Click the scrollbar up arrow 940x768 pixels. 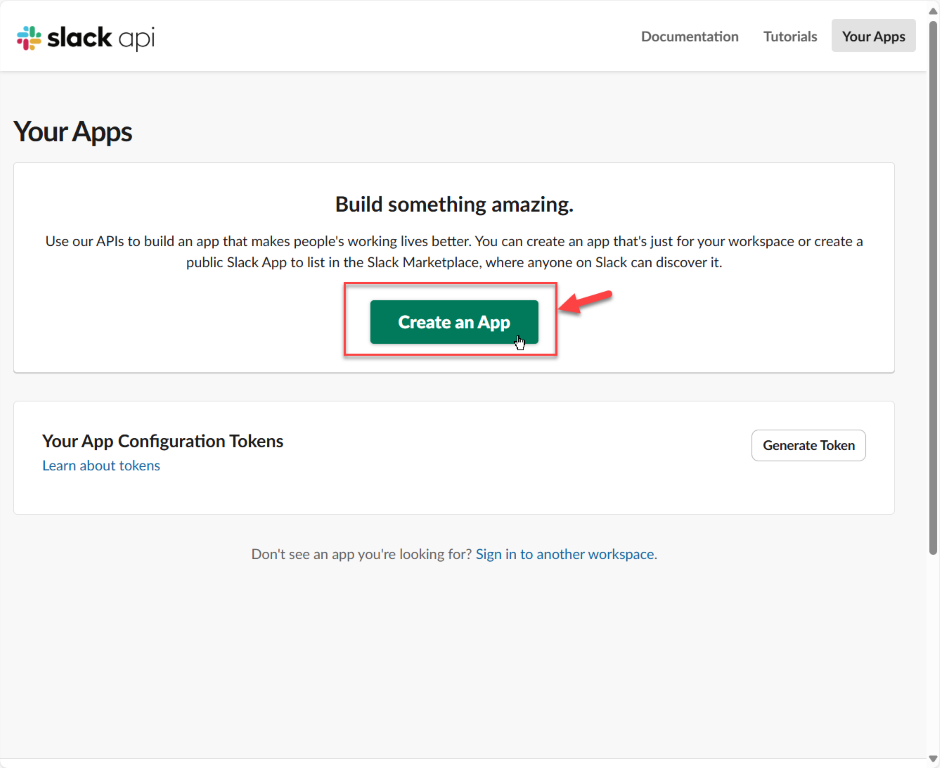point(933,11)
